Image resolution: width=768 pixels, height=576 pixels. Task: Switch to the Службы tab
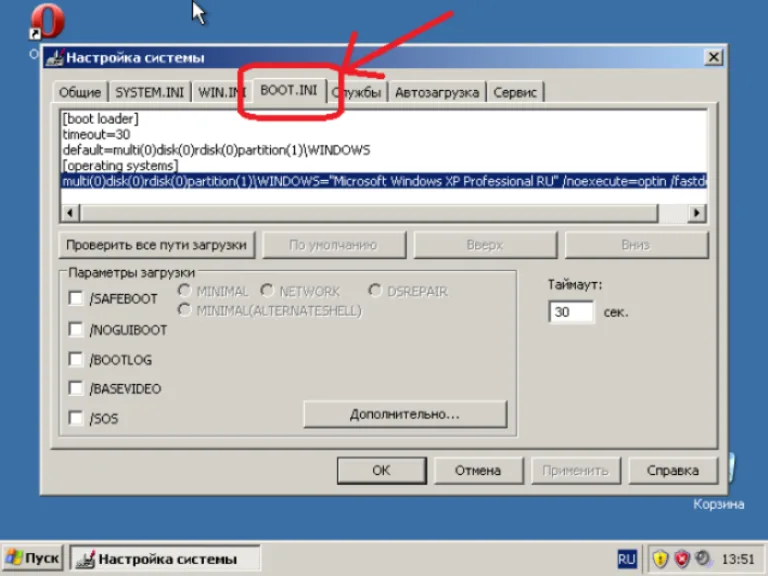tap(359, 93)
